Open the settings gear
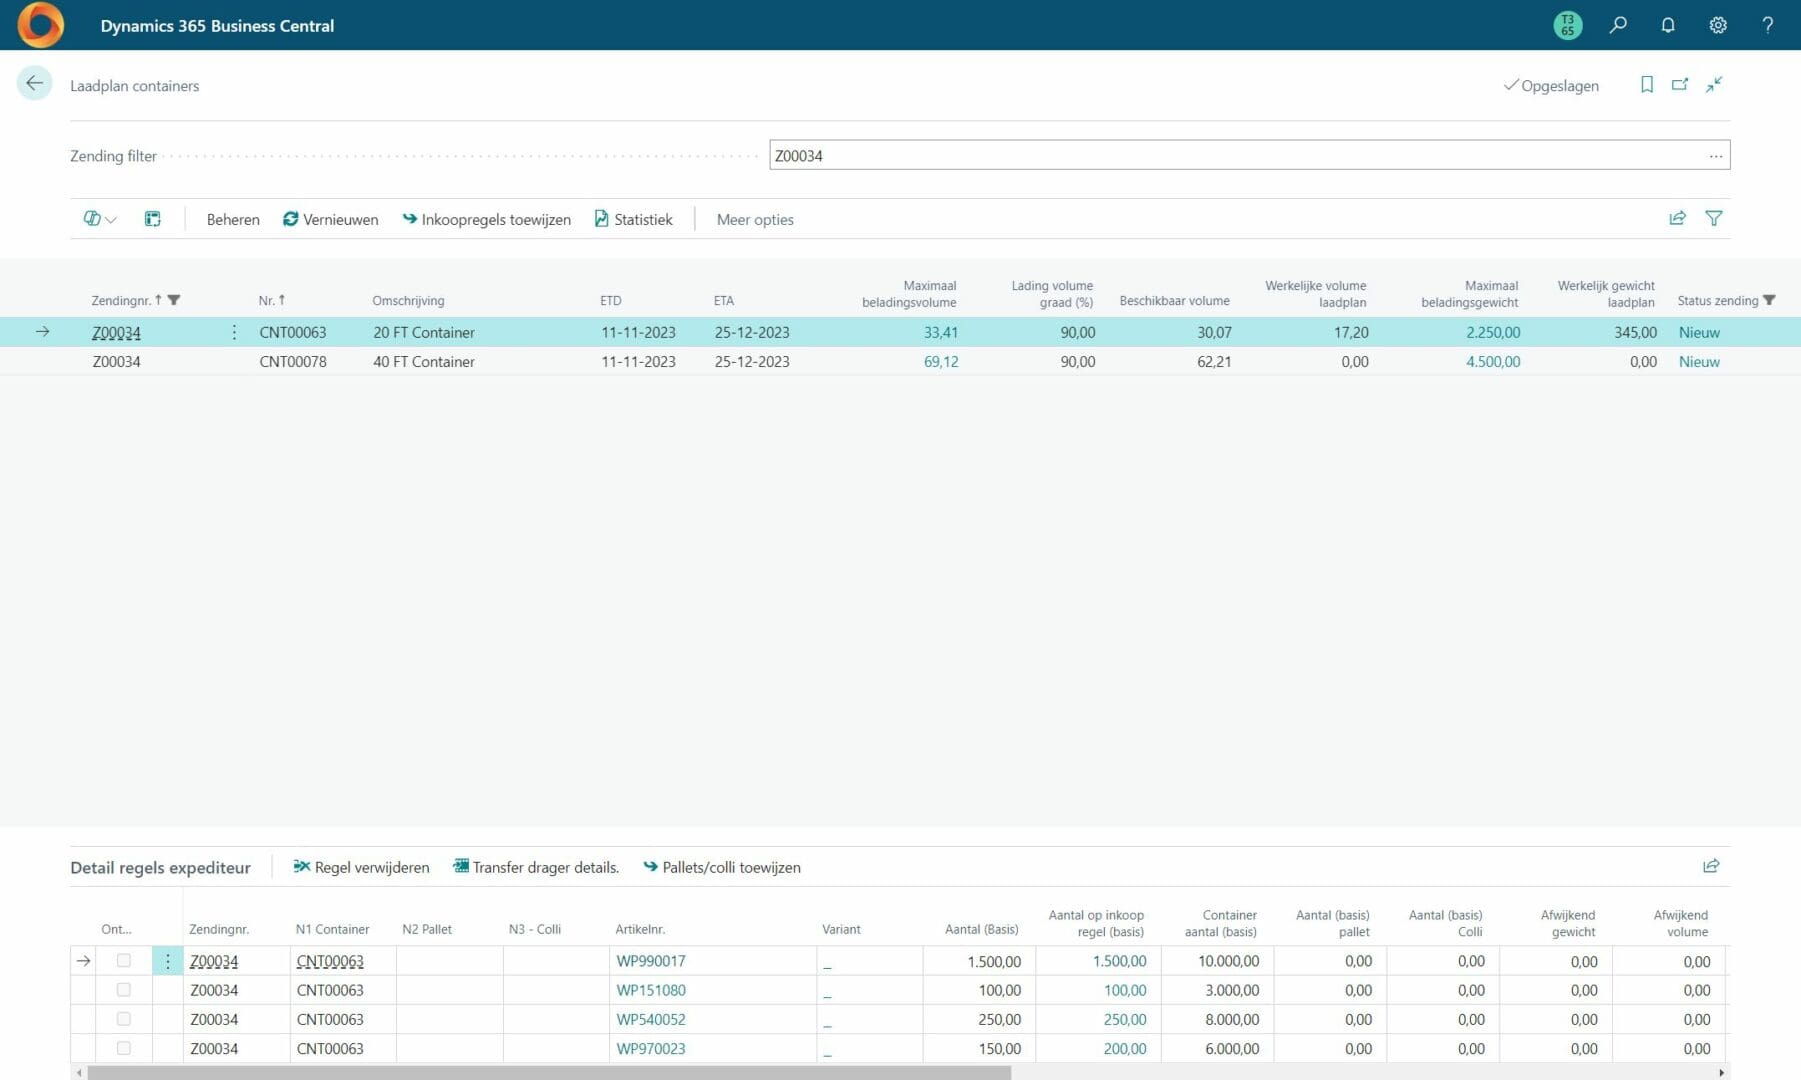Image resolution: width=1801 pixels, height=1080 pixels. pyautogui.click(x=1717, y=25)
